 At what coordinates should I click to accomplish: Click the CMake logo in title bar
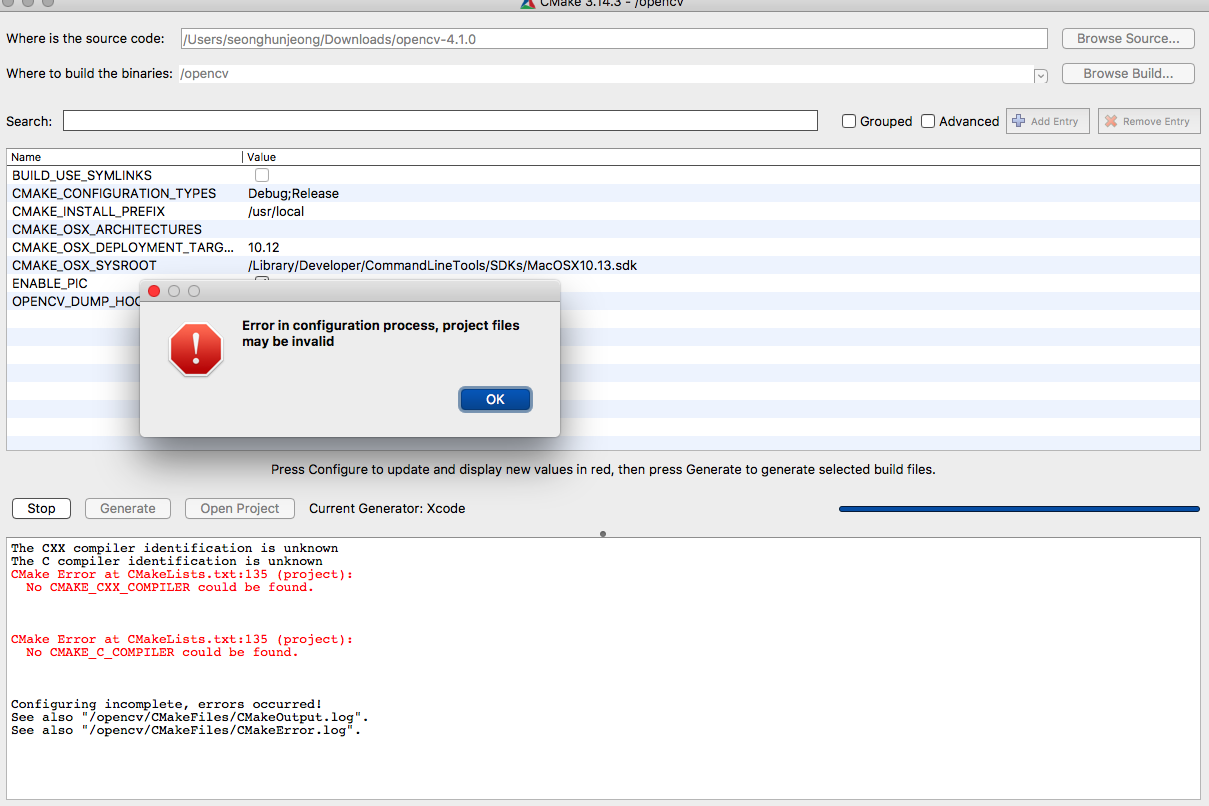point(528,3)
